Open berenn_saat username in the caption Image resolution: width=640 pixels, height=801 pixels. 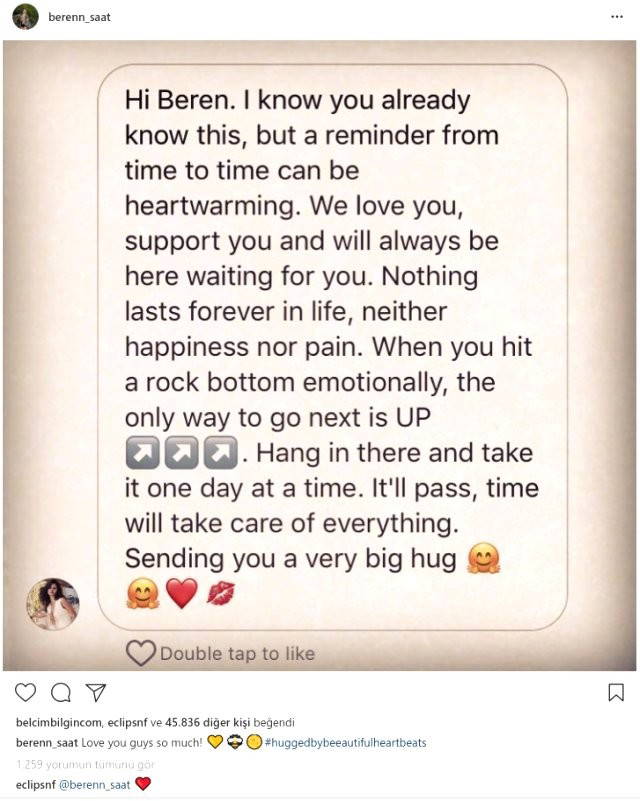[x=47, y=743]
